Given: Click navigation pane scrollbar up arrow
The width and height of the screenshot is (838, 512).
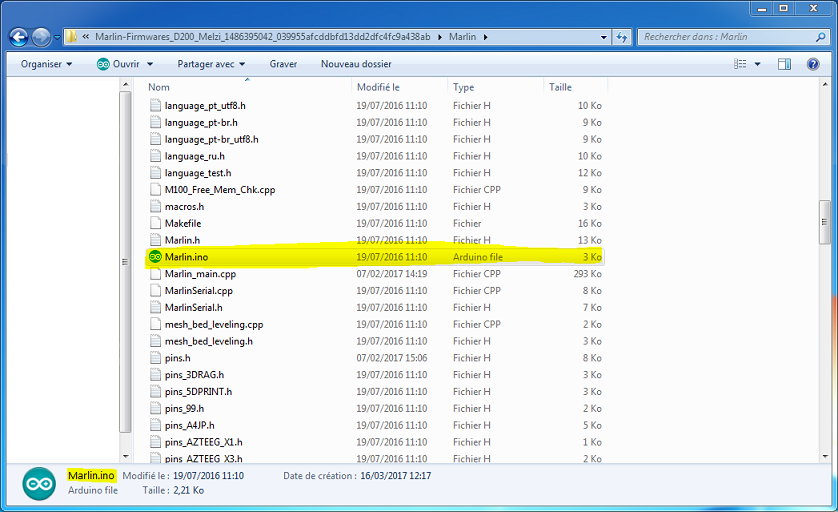Looking at the screenshot, I should pyautogui.click(x=126, y=84).
